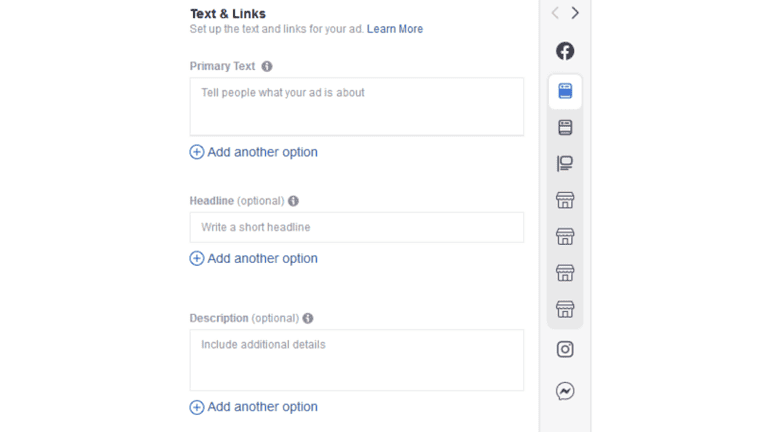Add another option under Primary Text
Image resolution: width=768 pixels, height=432 pixels.
point(254,152)
